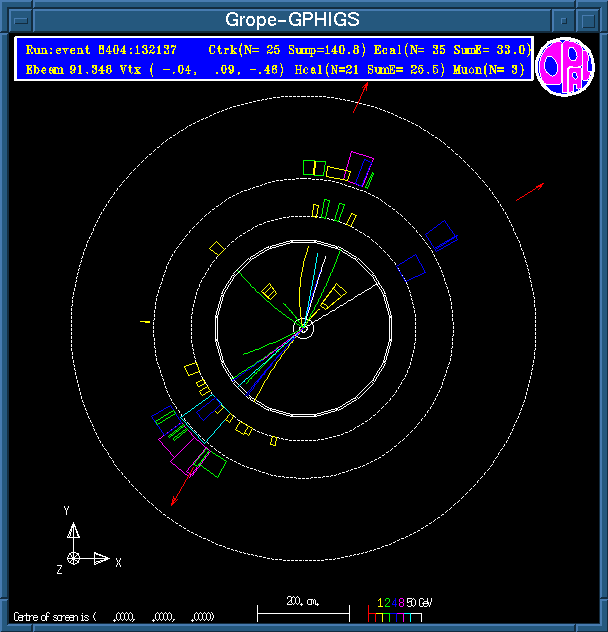Click the central interaction vertex circle
The image size is (608, 632).
tap(303, 327)
